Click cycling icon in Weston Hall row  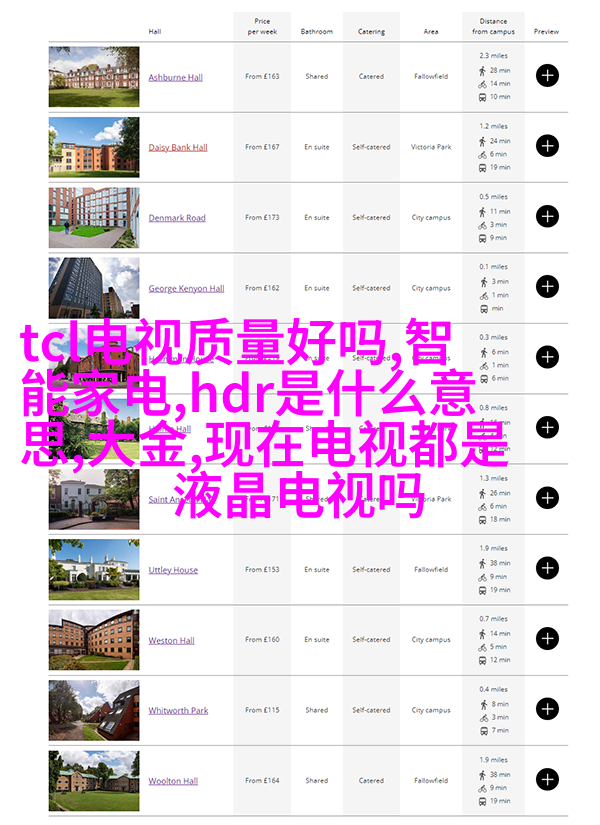pos(483,647)
